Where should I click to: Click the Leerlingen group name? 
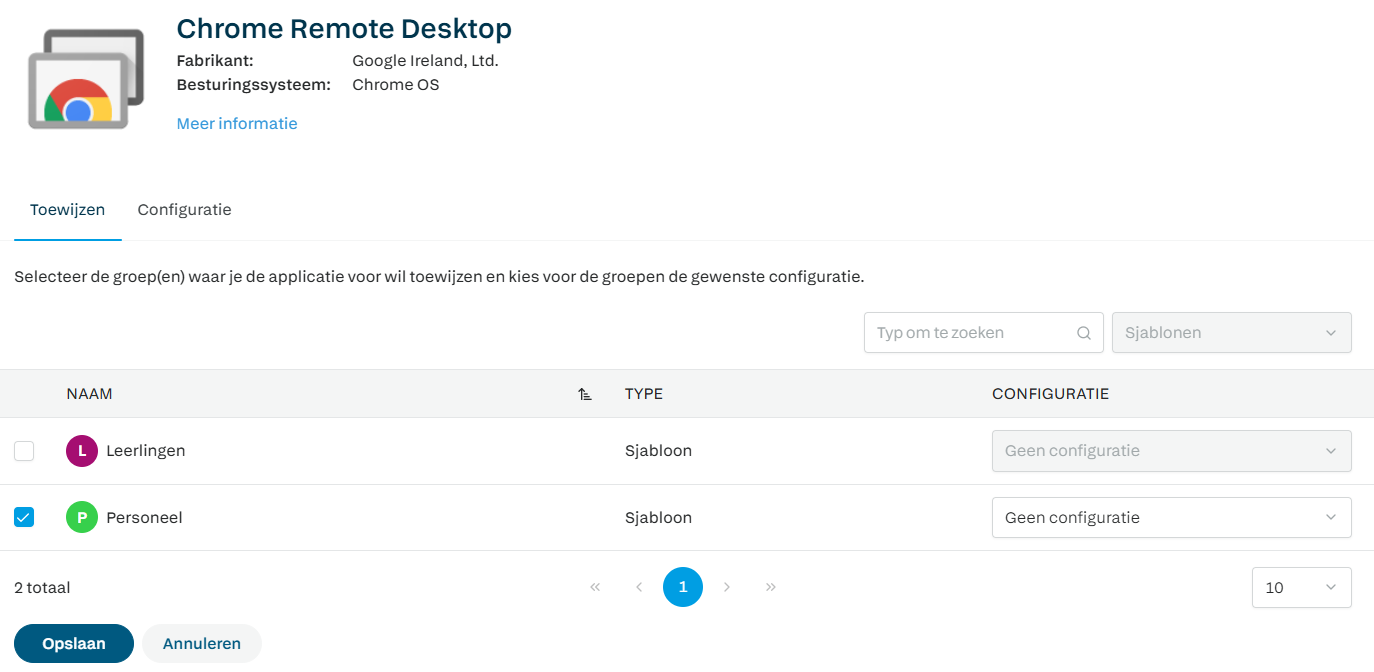pyautogui.click(x=146, y=451)
